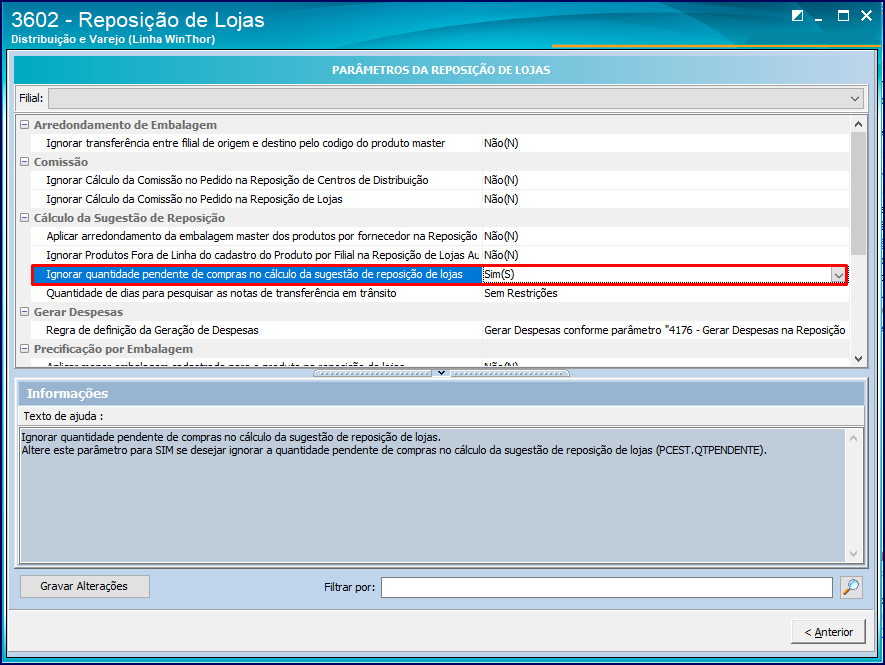This screenshot has height=665, width=885.
Task: Click Precificação por Embalagem group title
Action: tap(113, 349)
